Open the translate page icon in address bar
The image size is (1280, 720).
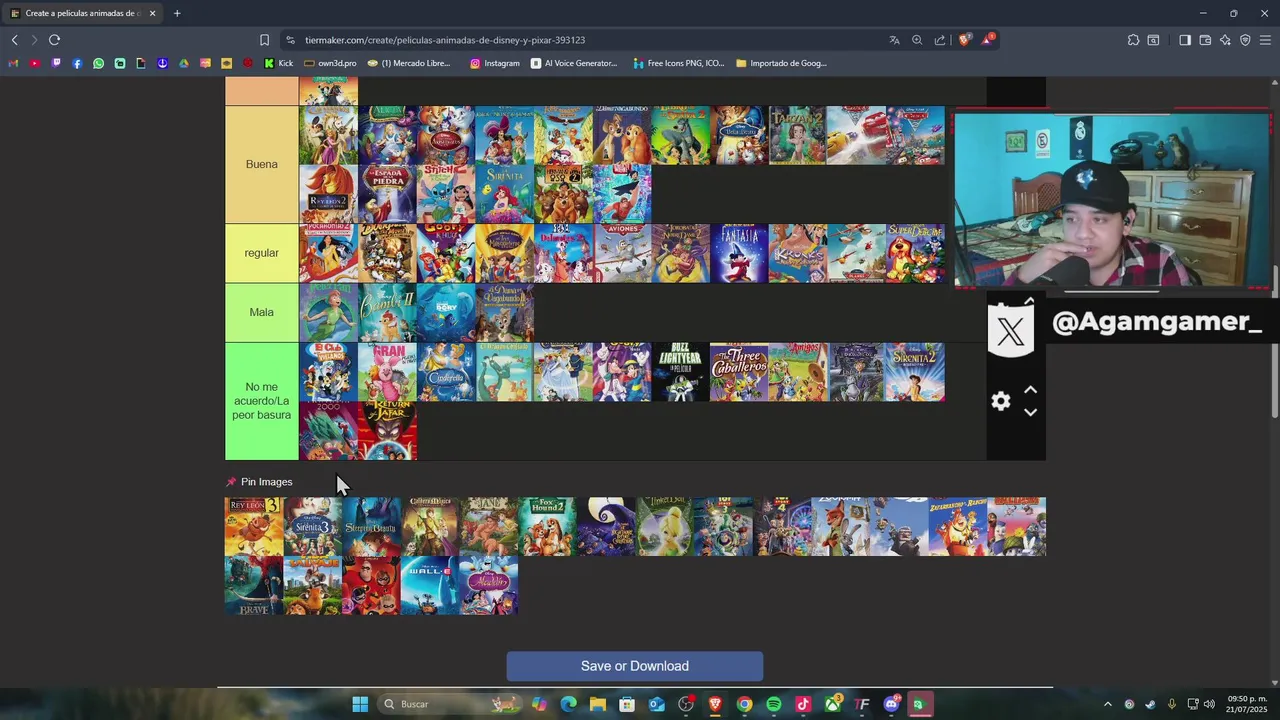click(x=894, y=40)
